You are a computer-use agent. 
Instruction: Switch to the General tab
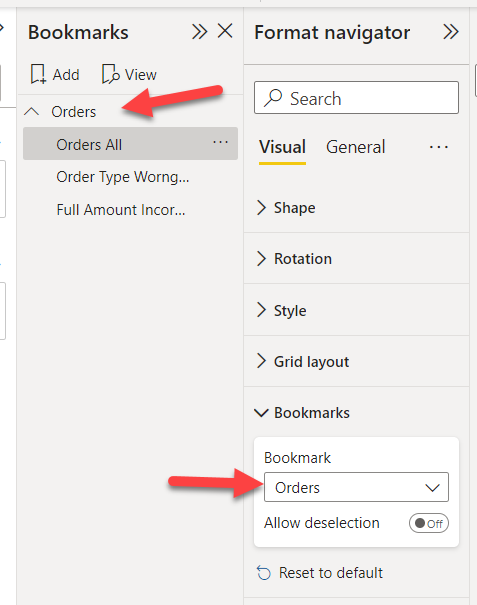(355, 147)
